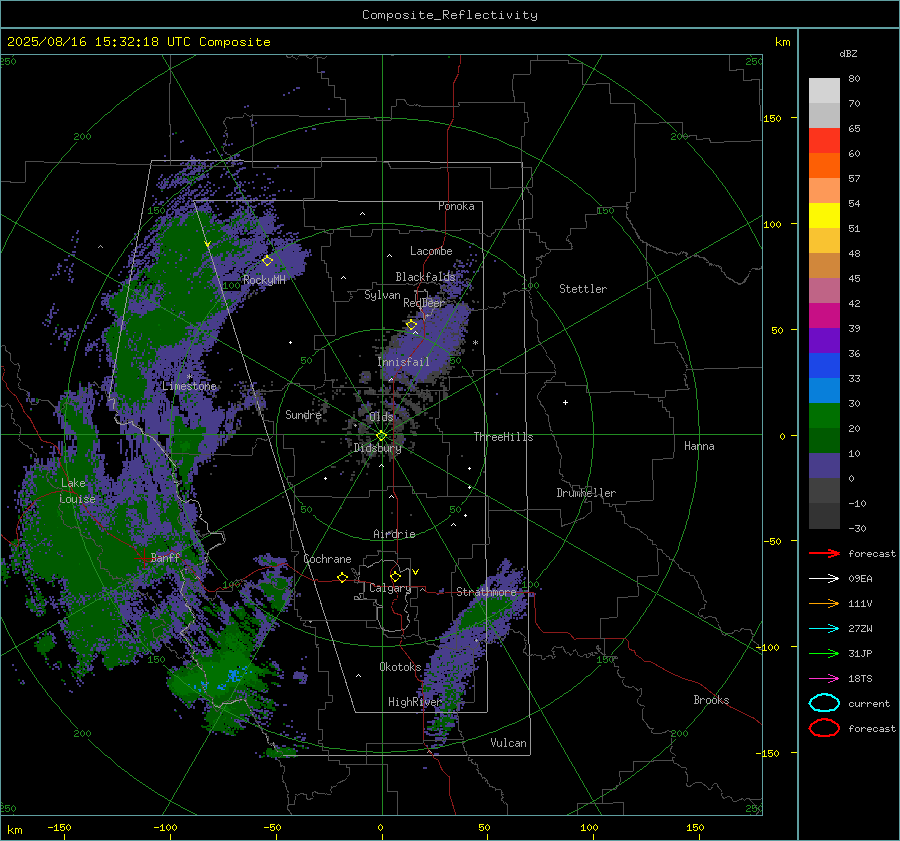The image size is (900, 841).
Task: Click the orange legend swatch between 60 and 57
Action: point(824,166)
